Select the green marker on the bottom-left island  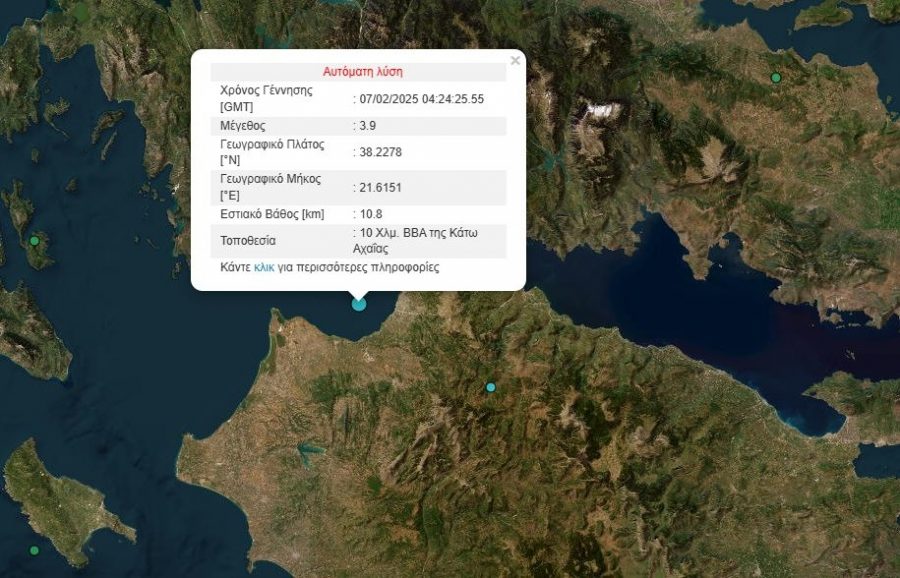pyautogui.click(x=34, y=550)
